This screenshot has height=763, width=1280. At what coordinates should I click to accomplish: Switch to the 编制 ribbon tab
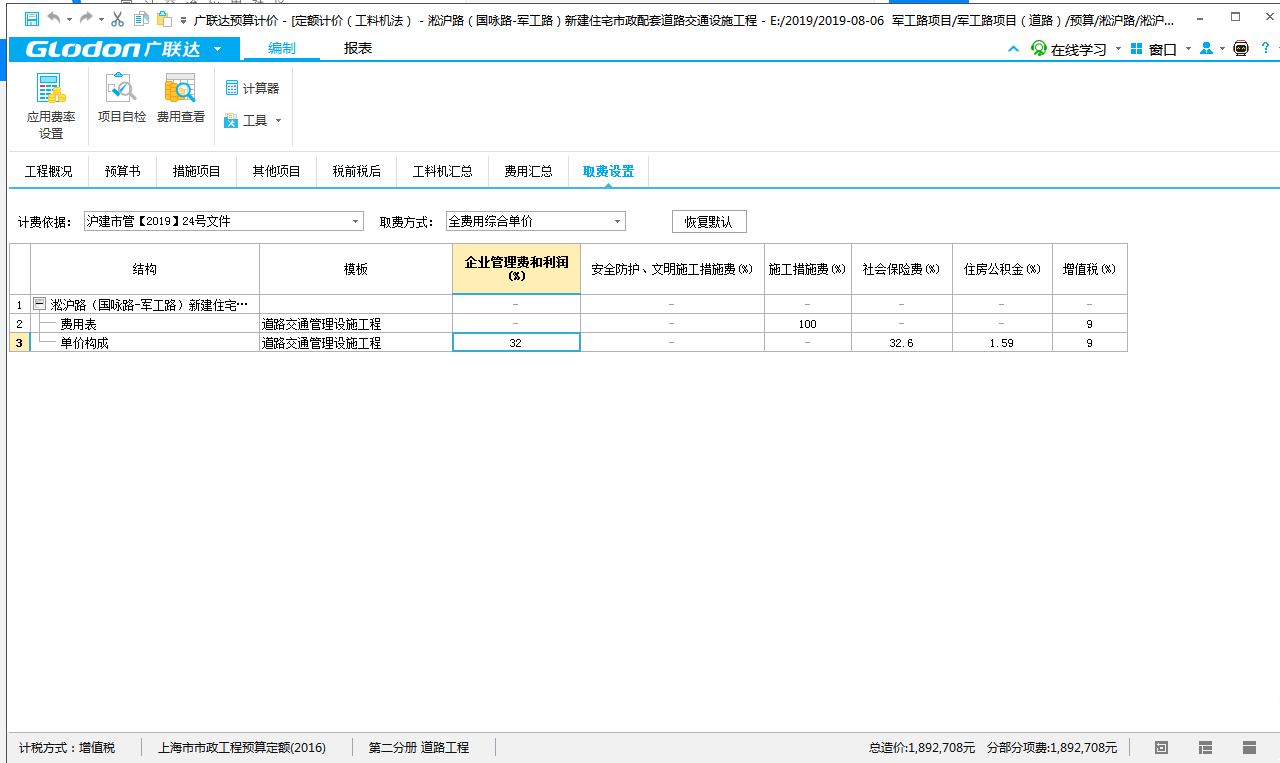coord(282,48)
